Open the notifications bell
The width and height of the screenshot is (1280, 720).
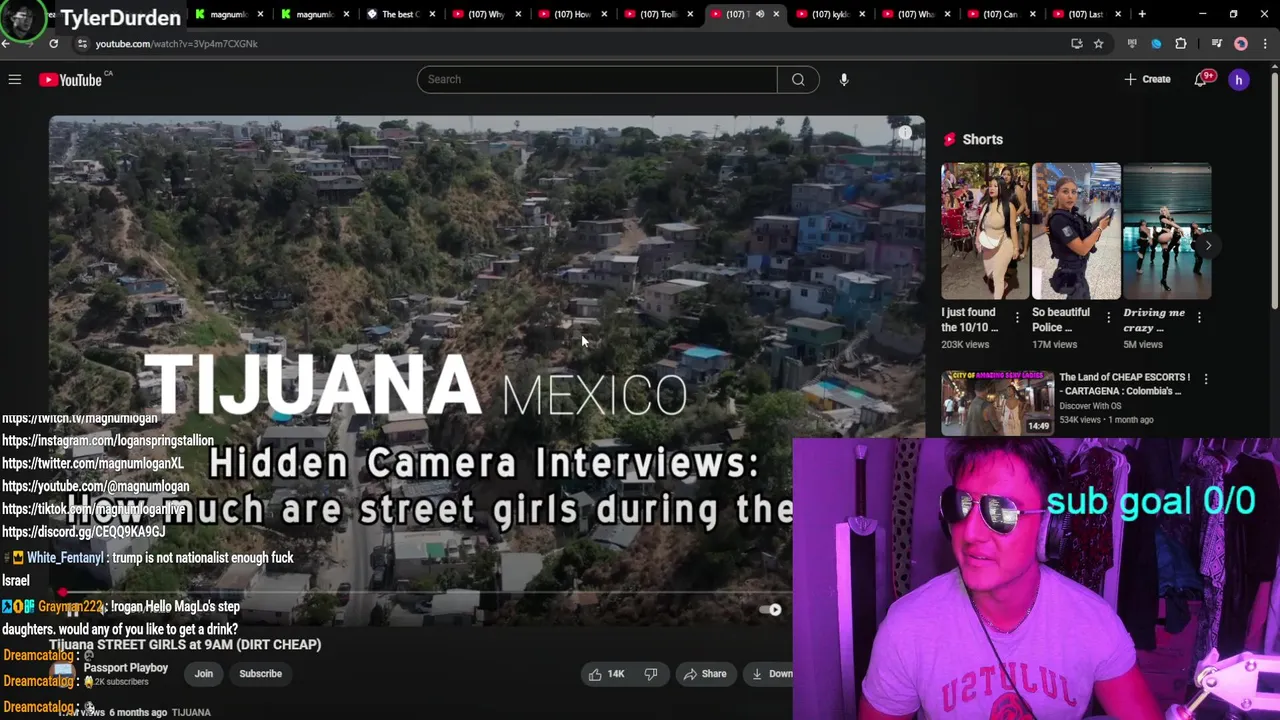point(1201,79)
